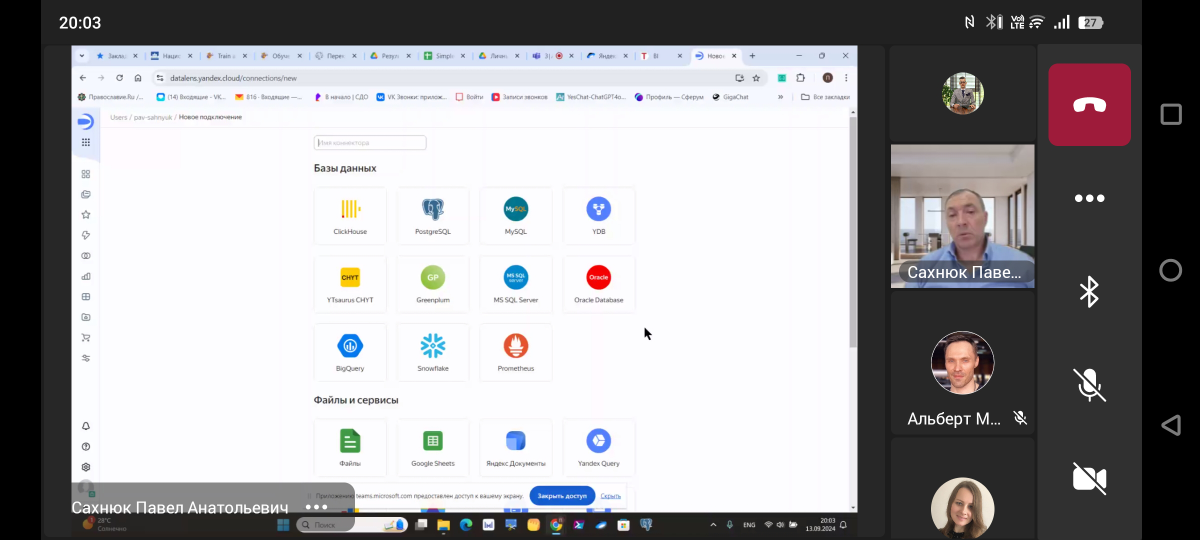The height and width of the screenshot is (540, 1200).
Task: Tap the top participant avatar thumbnail
Action: pyautogui.click(x=963, y=94)
